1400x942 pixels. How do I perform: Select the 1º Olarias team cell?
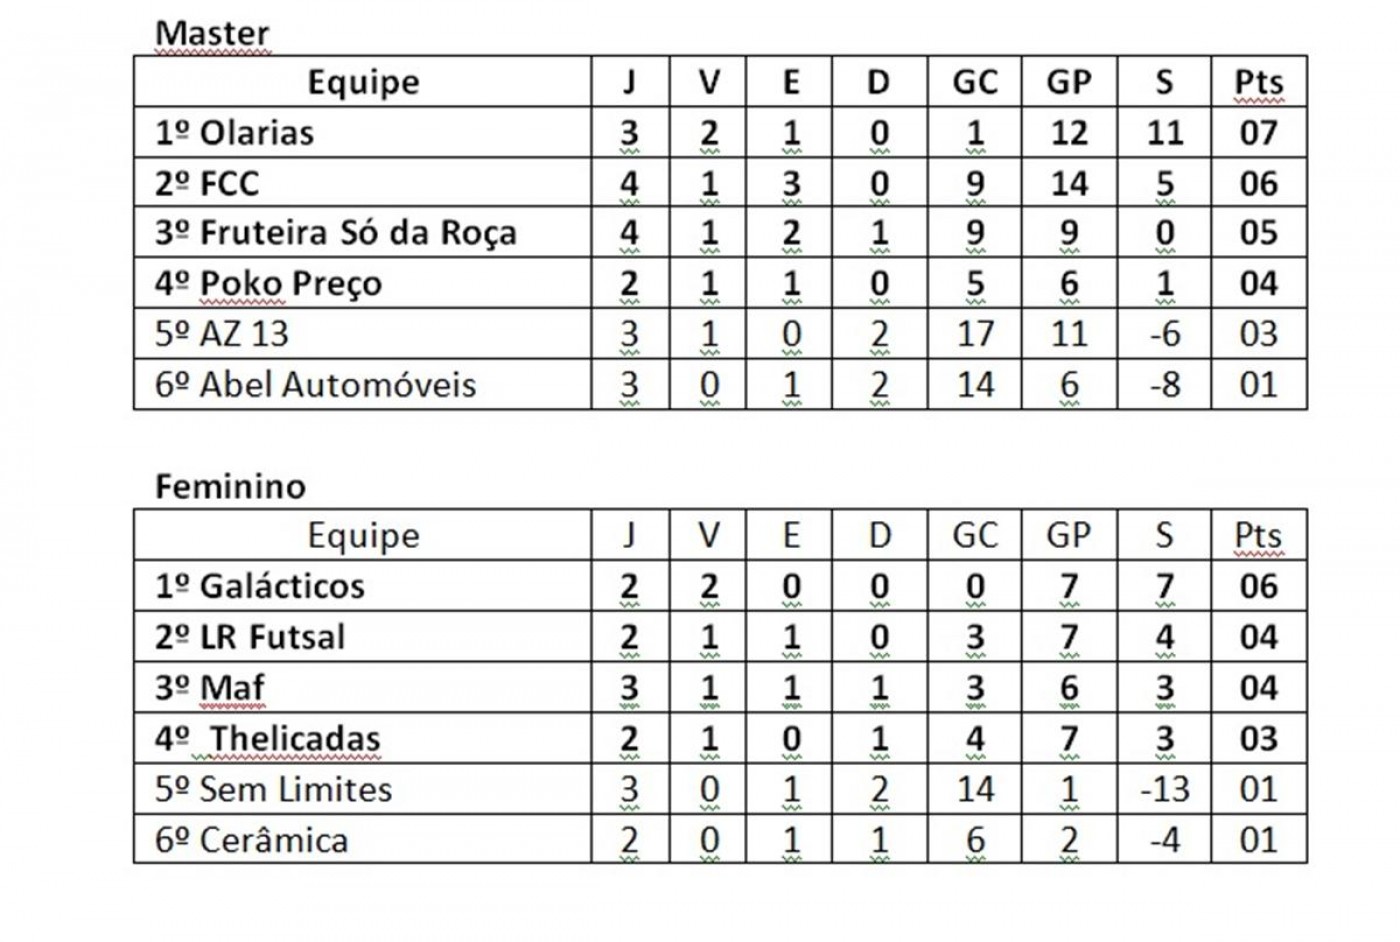(x=234, y=133)
